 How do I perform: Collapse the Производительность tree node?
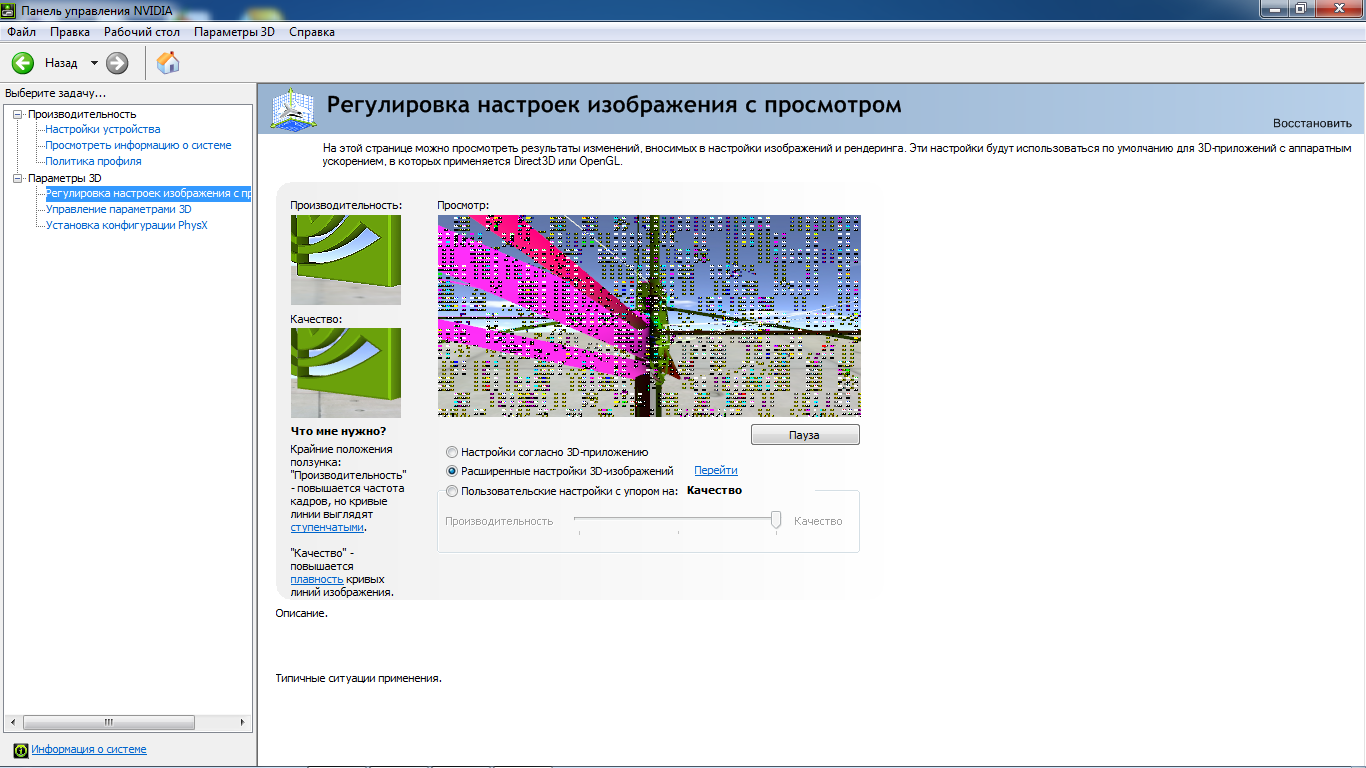click(17, 114)
